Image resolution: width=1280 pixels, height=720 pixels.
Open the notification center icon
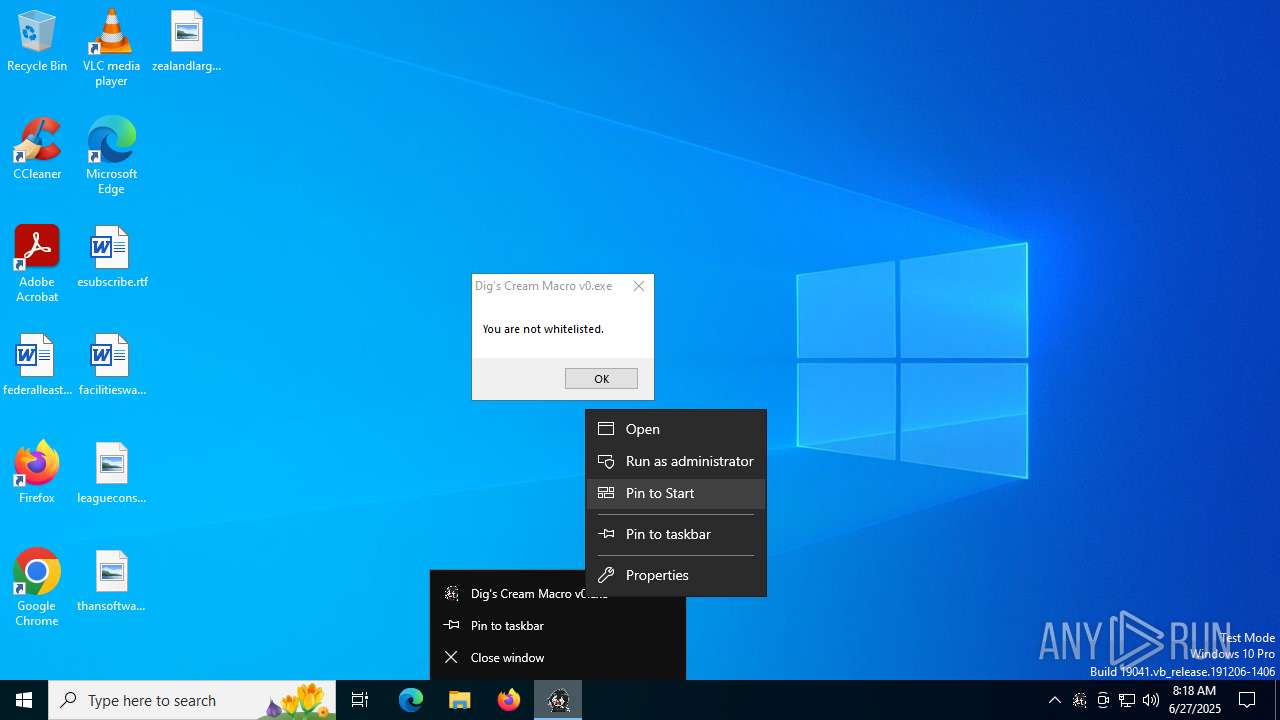[1247, 700]
